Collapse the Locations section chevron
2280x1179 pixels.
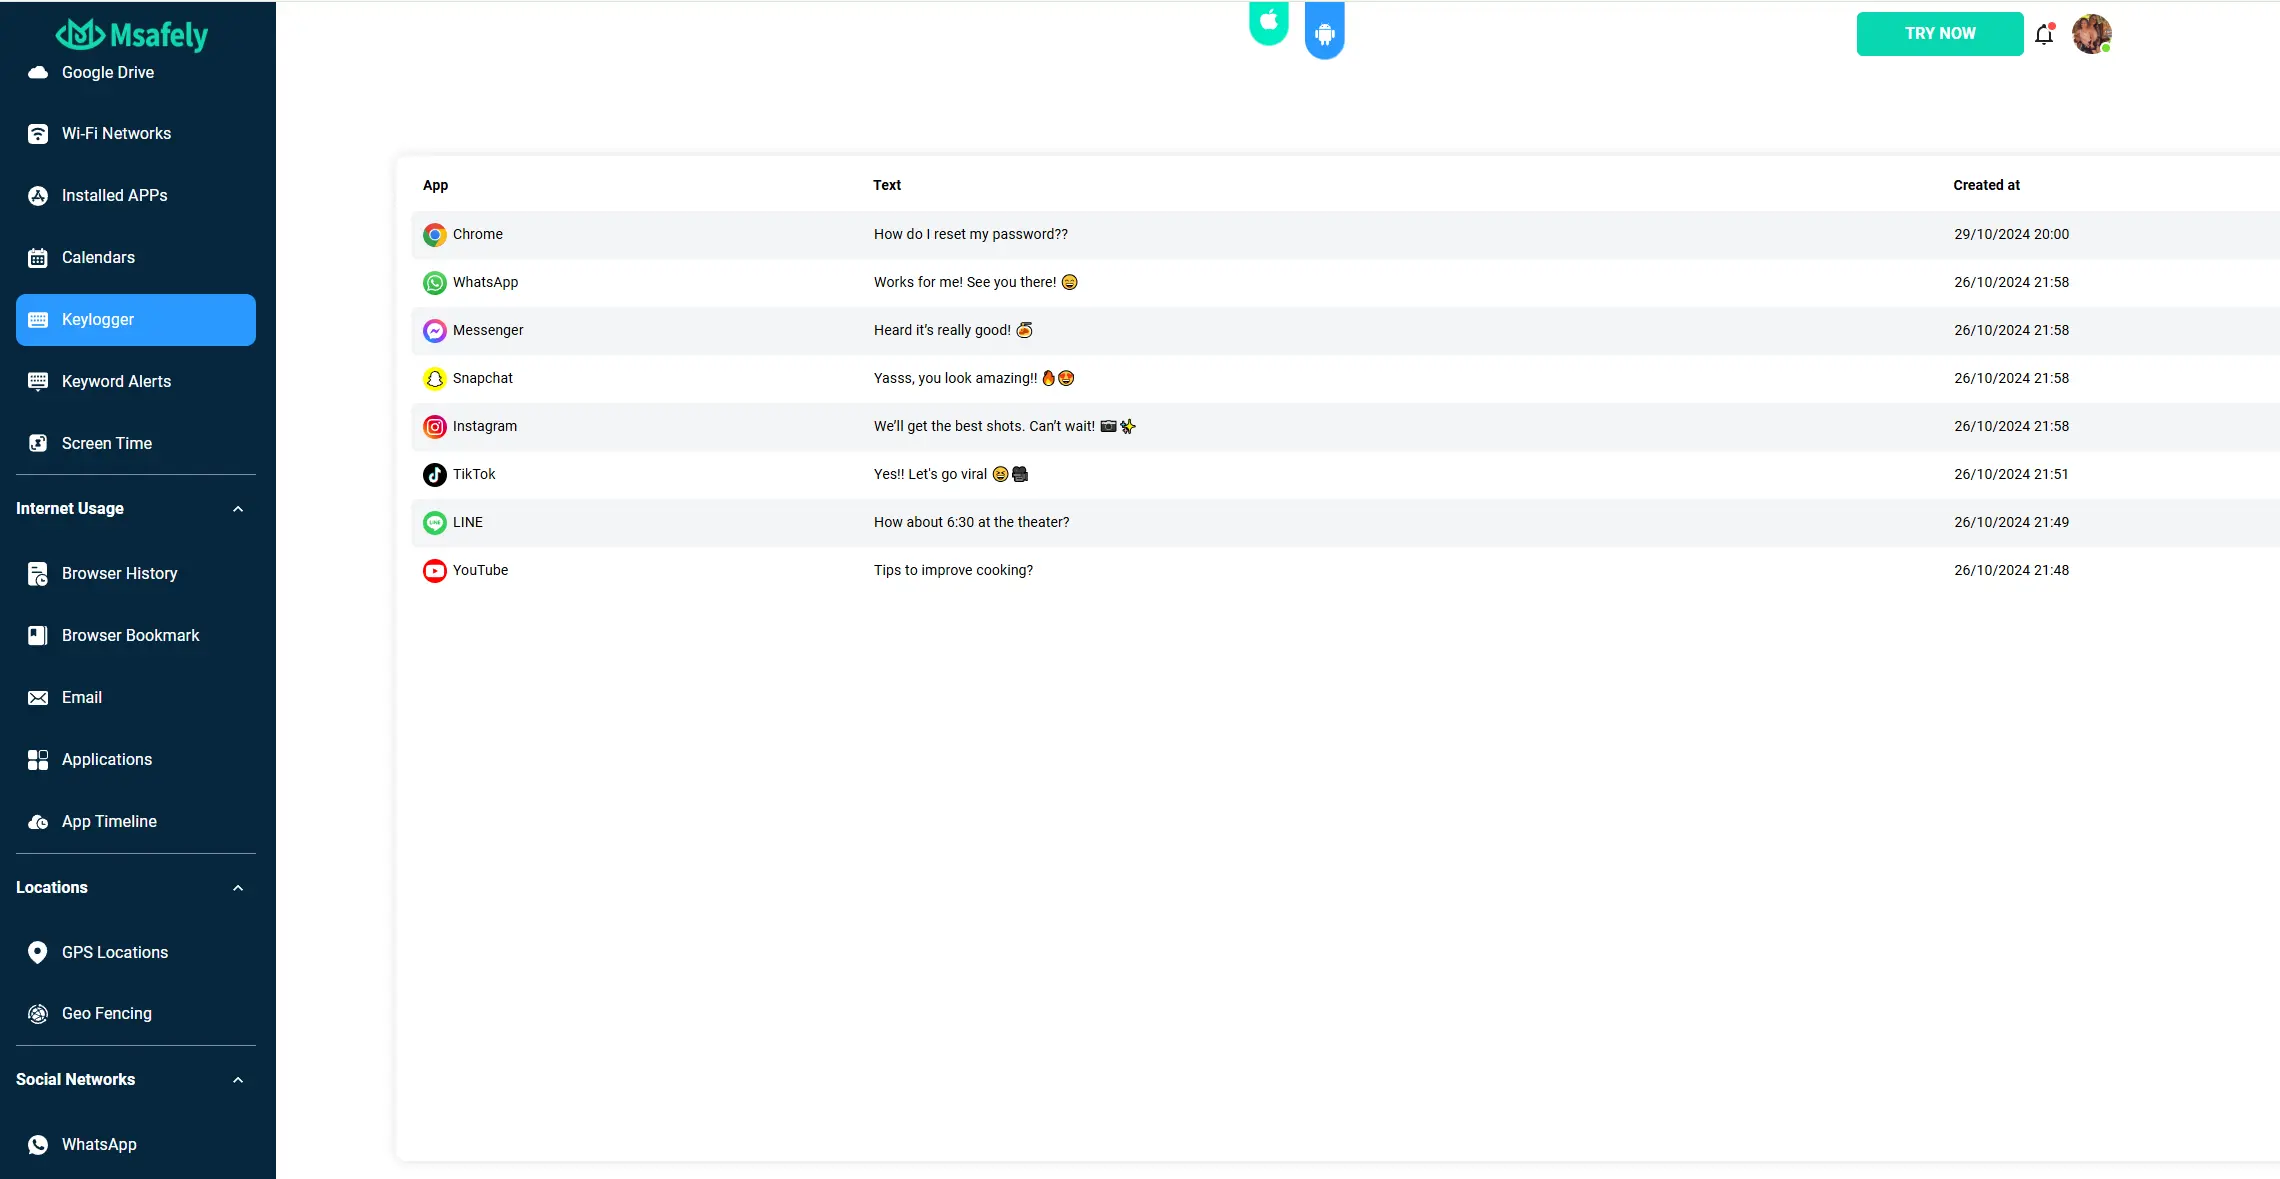click(x=238, y=888)
